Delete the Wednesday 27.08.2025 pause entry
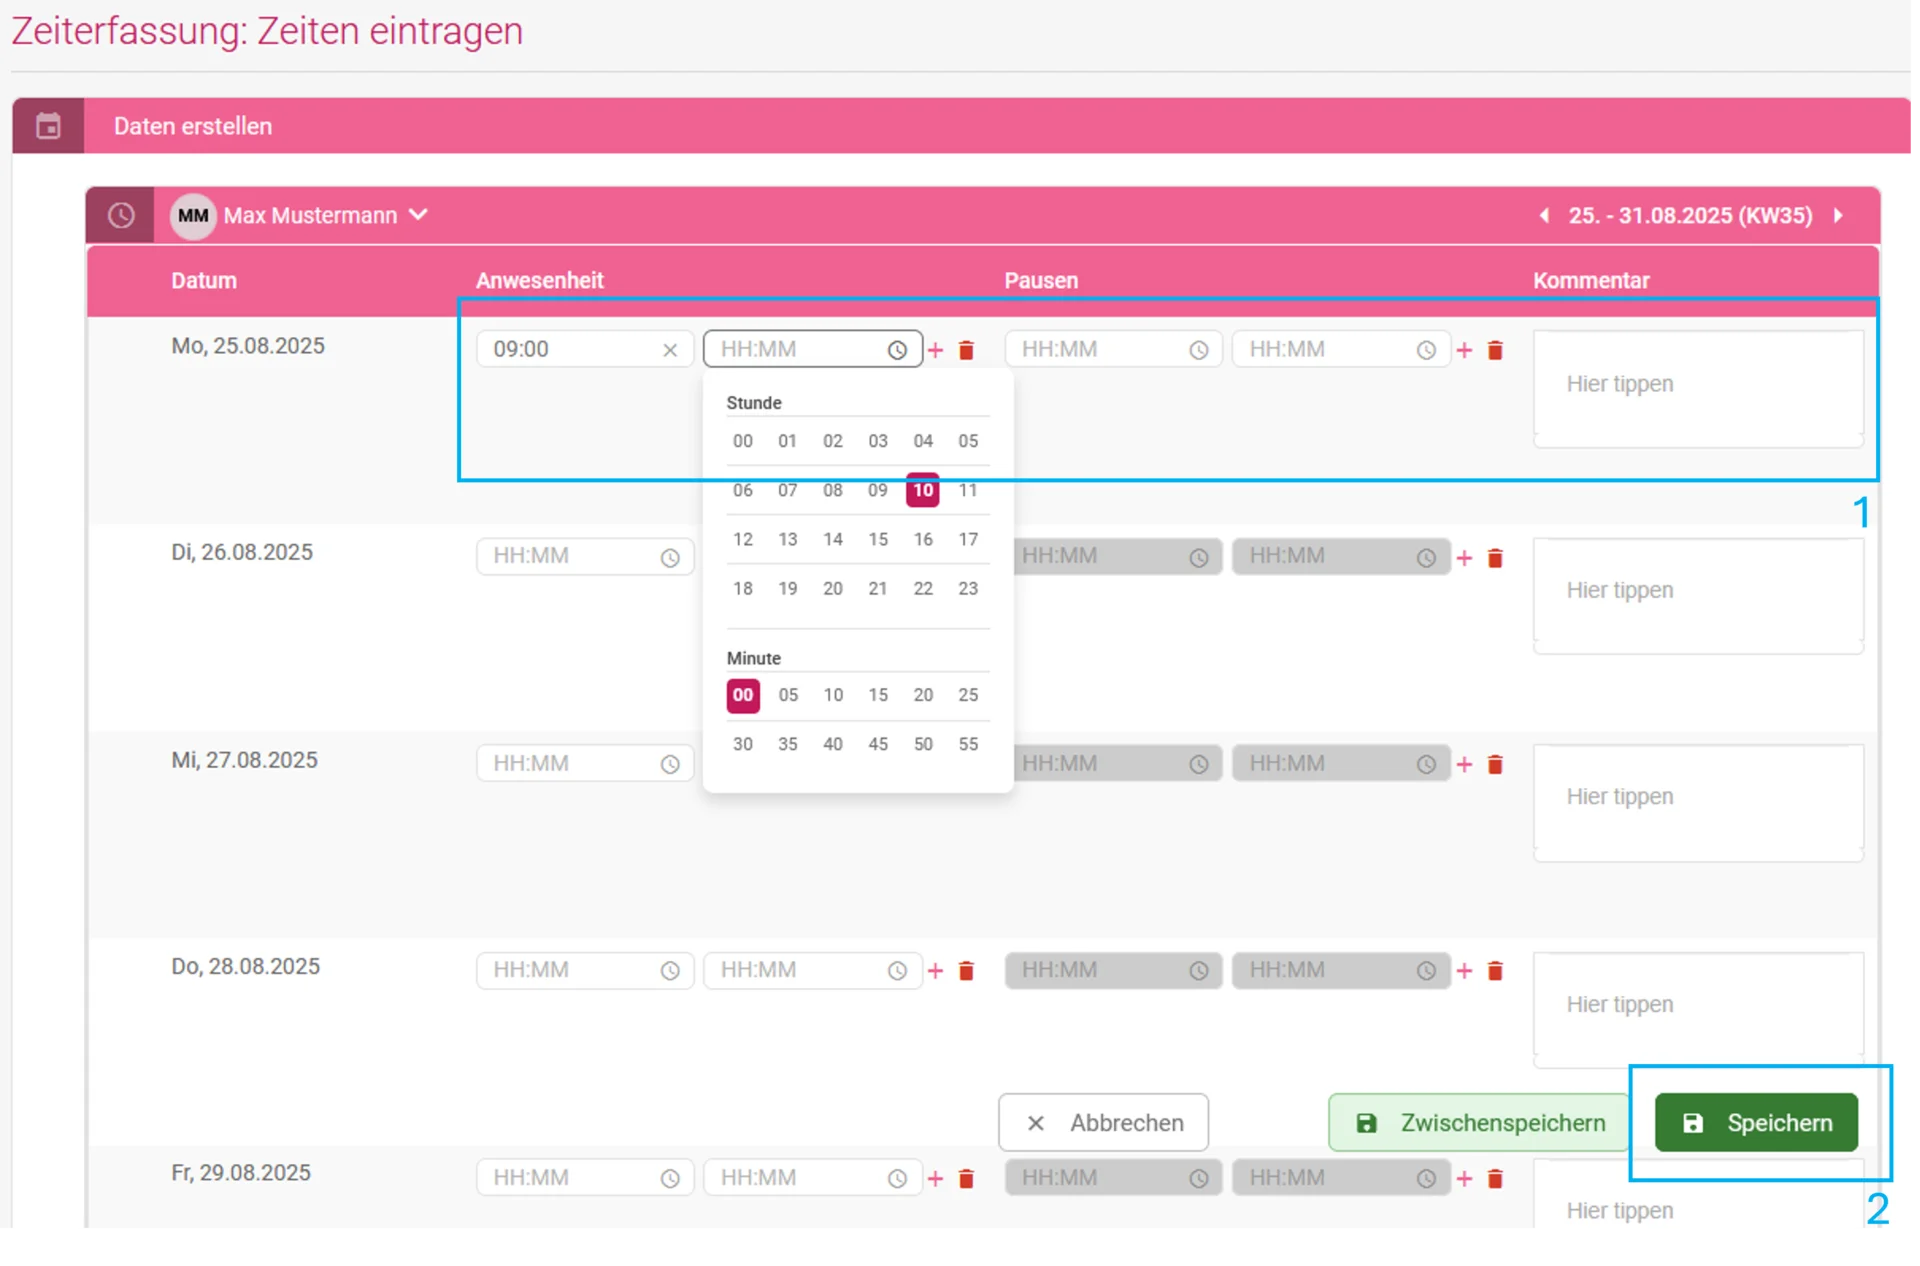 pos(1495,765)
